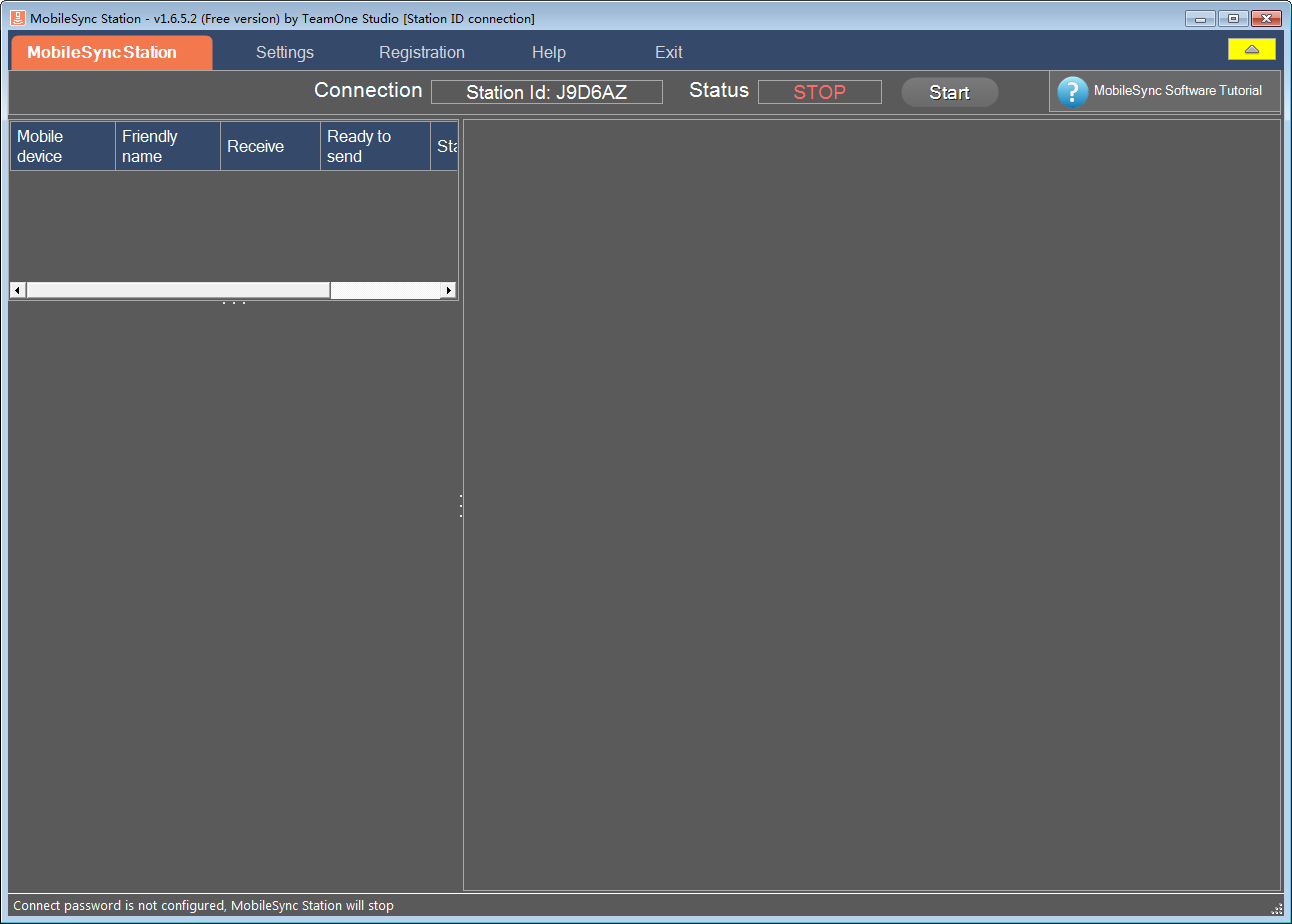The height and width of the screenshot is (924, 1292).
Task: Open the Registration menu
Action: pyautogui.click(x=422, y=53)
